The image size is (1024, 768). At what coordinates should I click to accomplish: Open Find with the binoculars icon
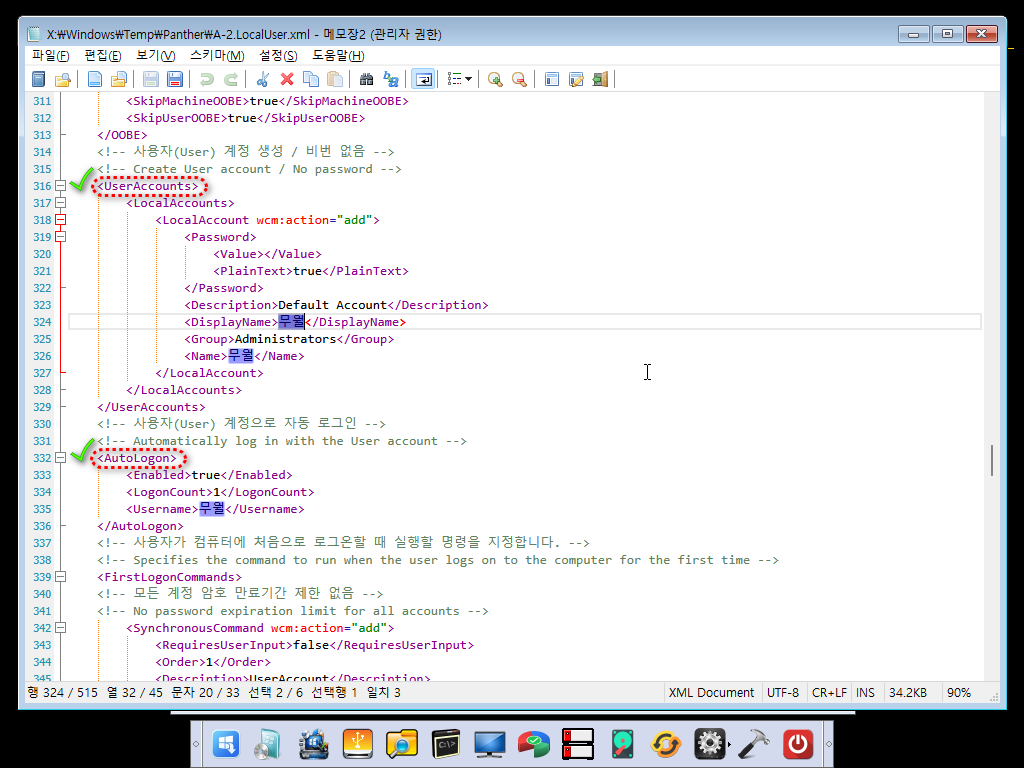point(366,80)
